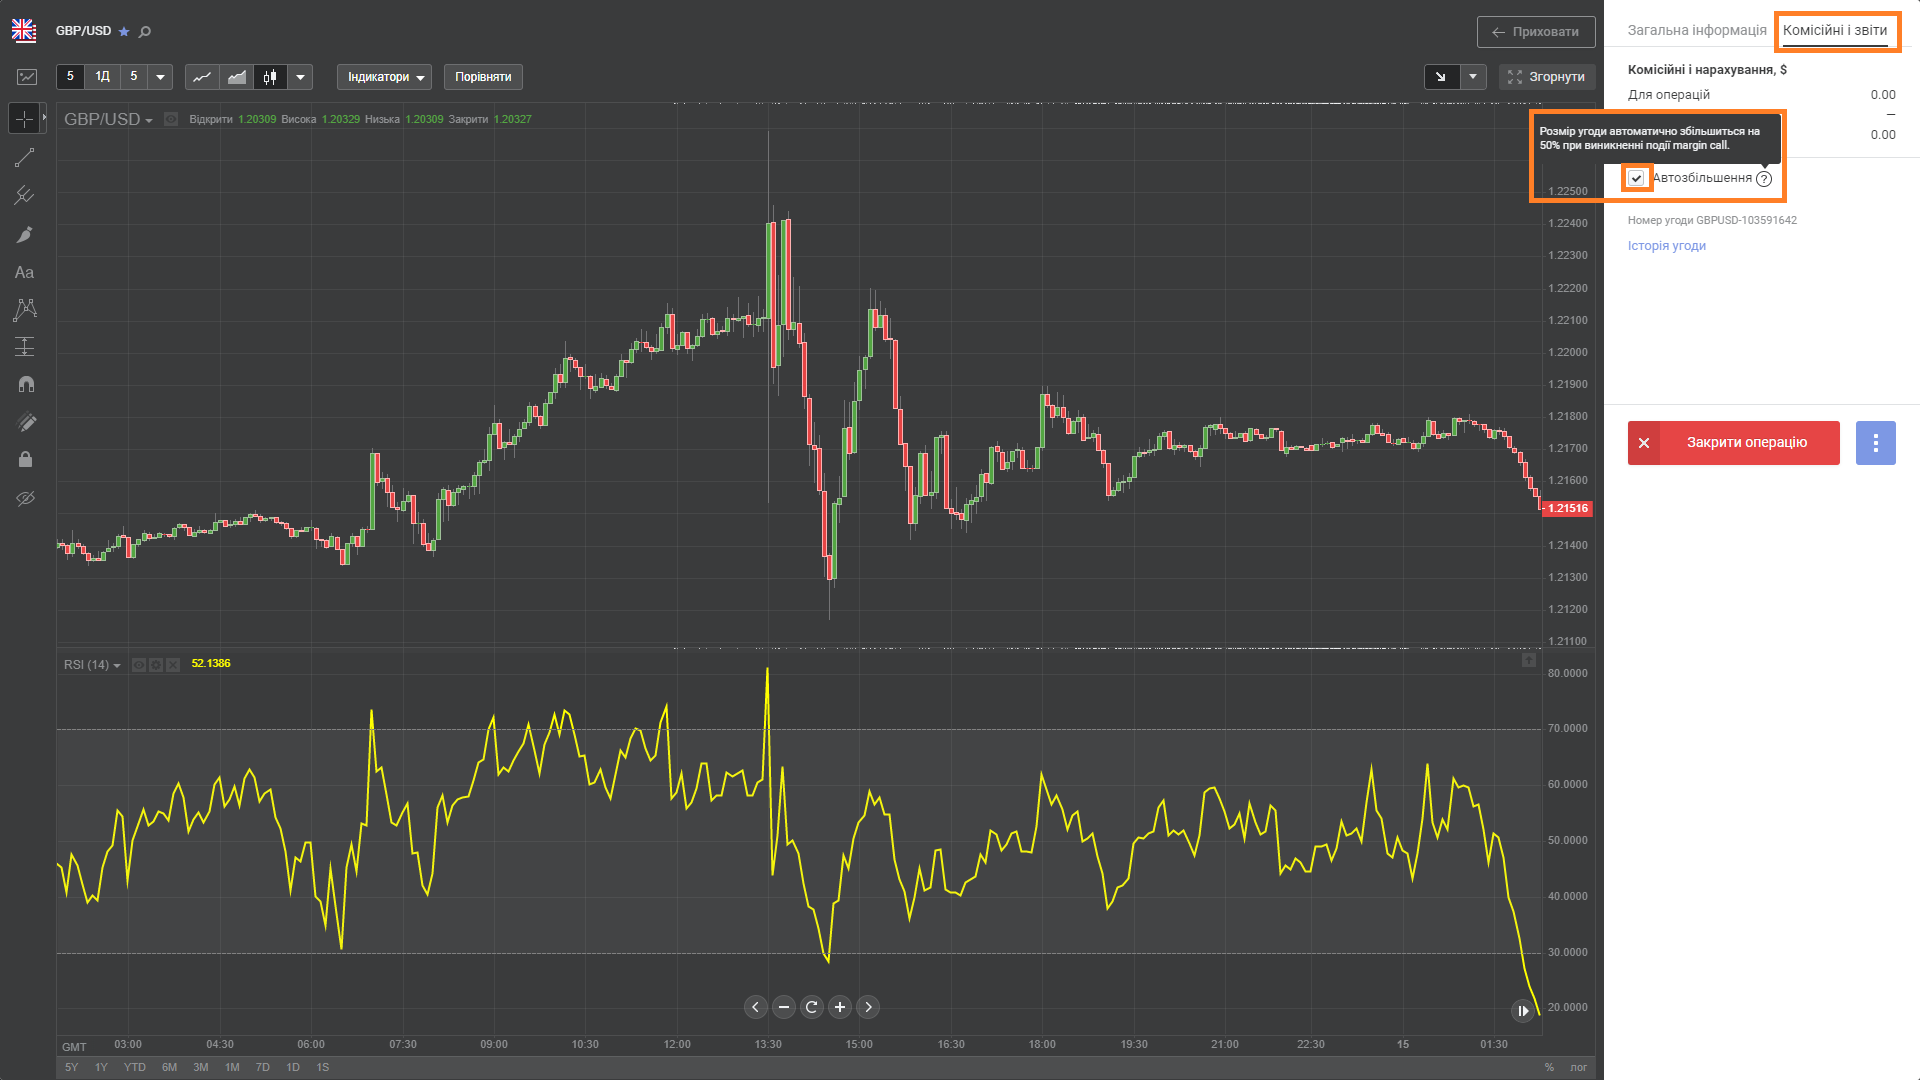Click the Закрити операцію button
The width and height of the screenshot is (1920, 1080).
(x=1733, y=442)
